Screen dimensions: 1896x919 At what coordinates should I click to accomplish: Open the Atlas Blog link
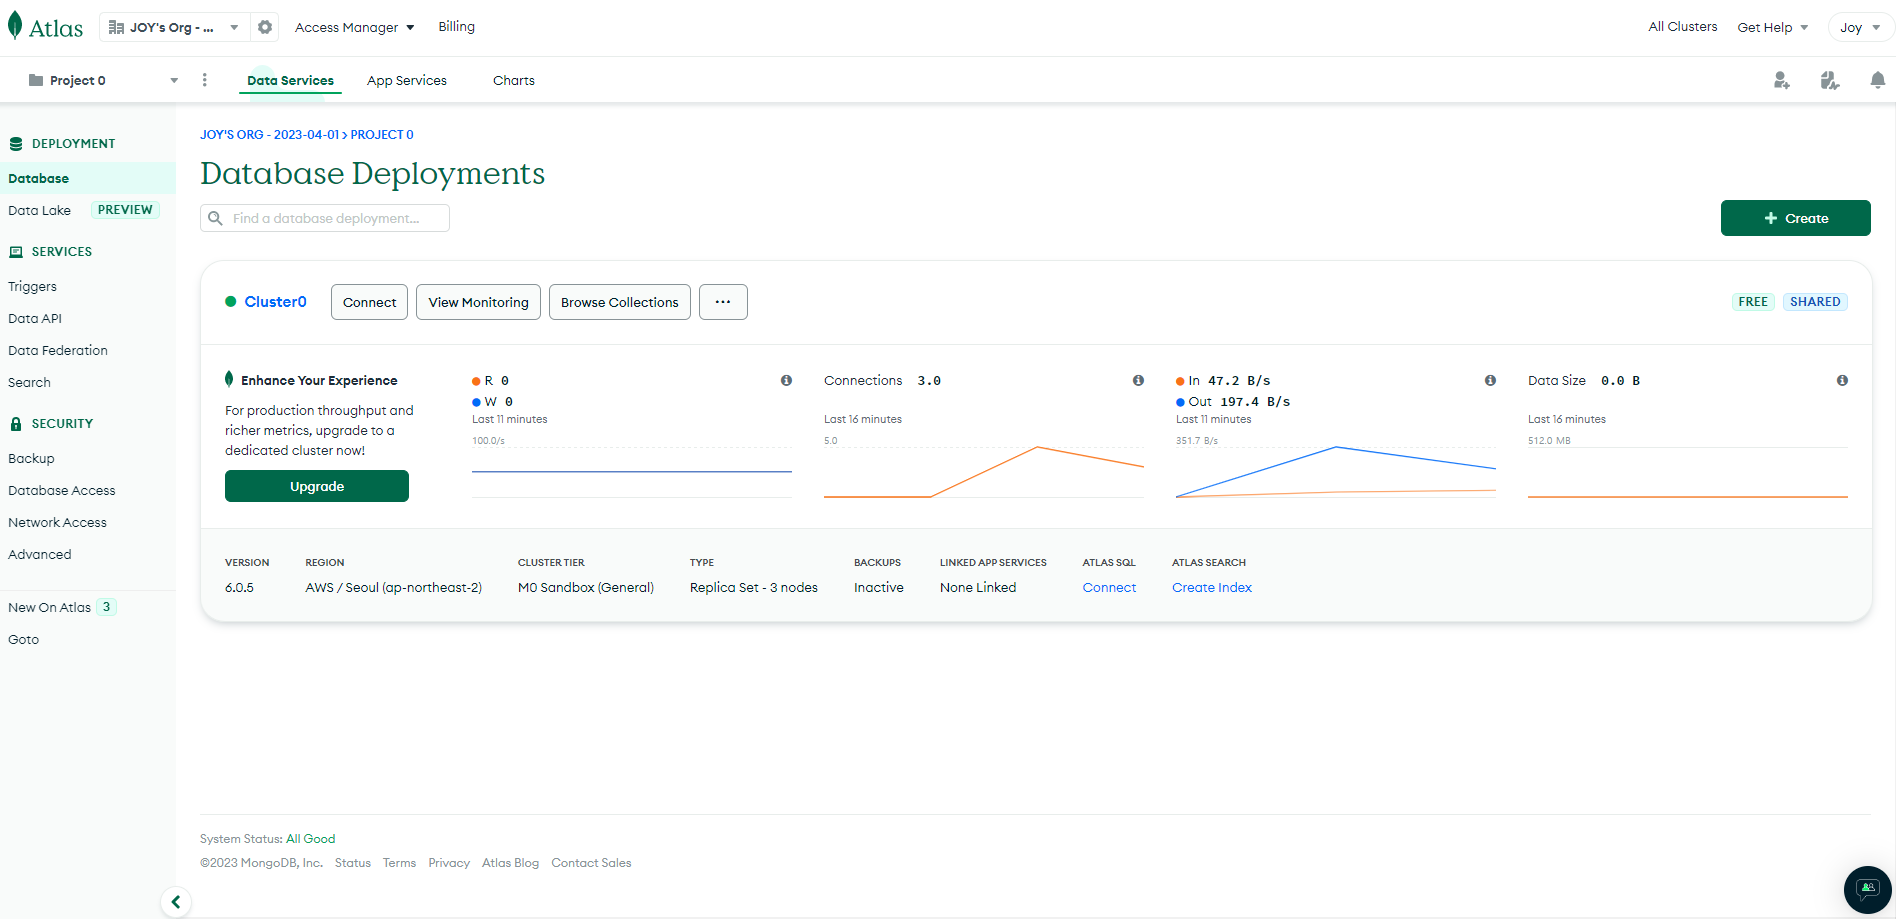coord(510,863)
